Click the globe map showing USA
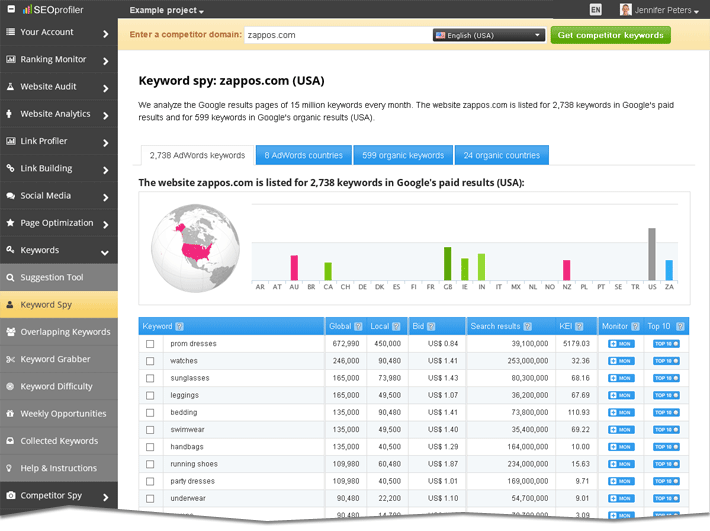Screen dimensions: 710x531 tap(195, 248)
